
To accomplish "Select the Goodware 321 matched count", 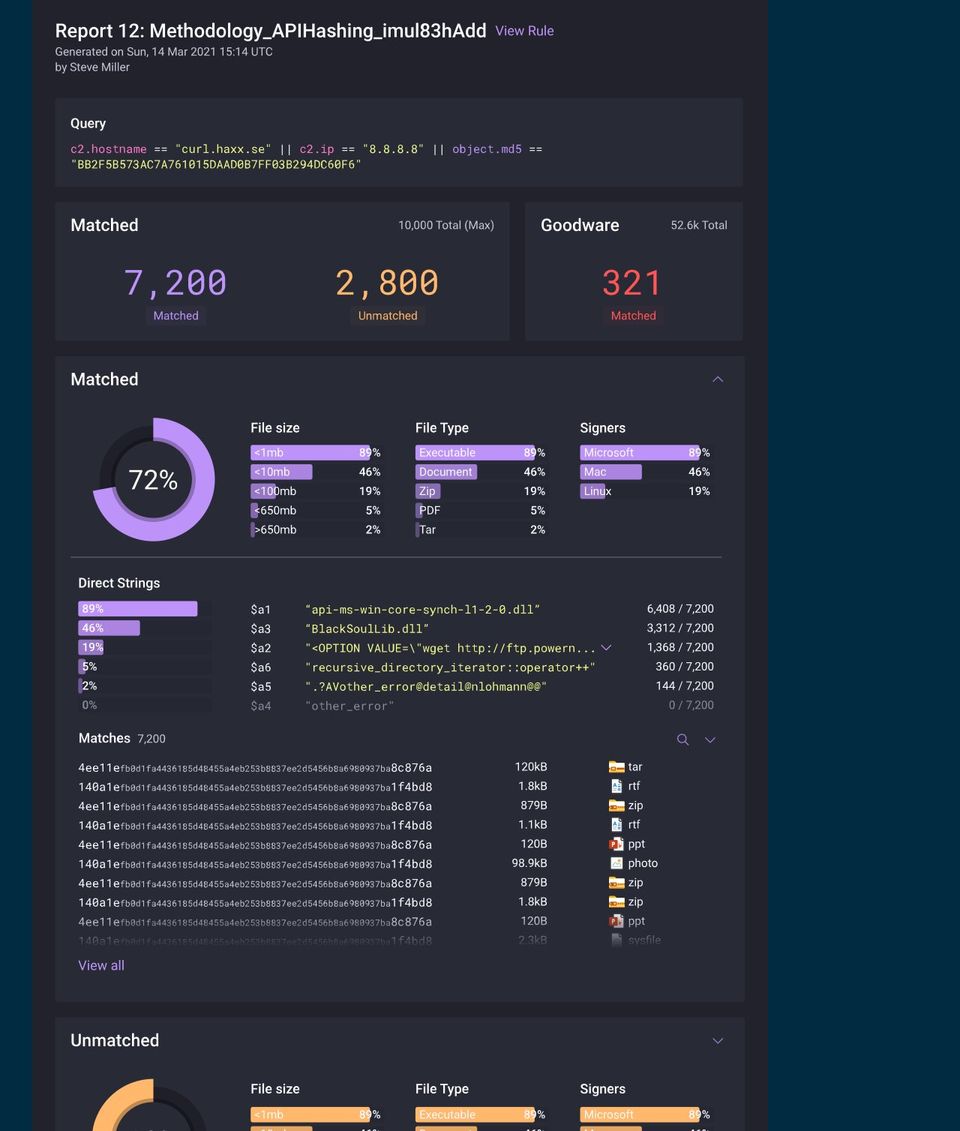I will coord(632,282).
